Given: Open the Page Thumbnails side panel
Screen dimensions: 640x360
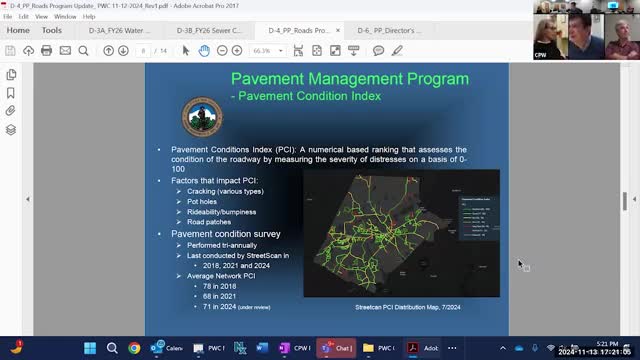Looking at the screenshot, I should click(11, 75).
